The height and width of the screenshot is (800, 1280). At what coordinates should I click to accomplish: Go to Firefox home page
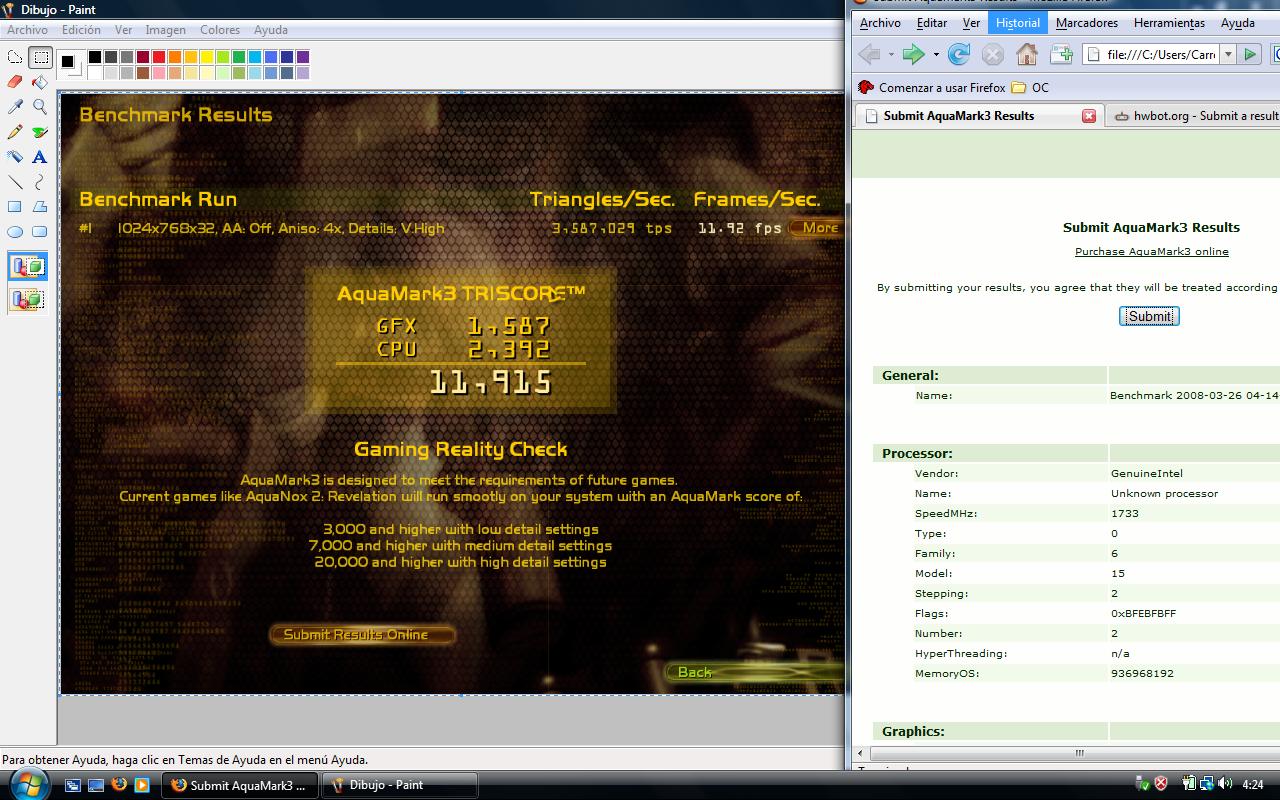click(x=1027, y=54)
